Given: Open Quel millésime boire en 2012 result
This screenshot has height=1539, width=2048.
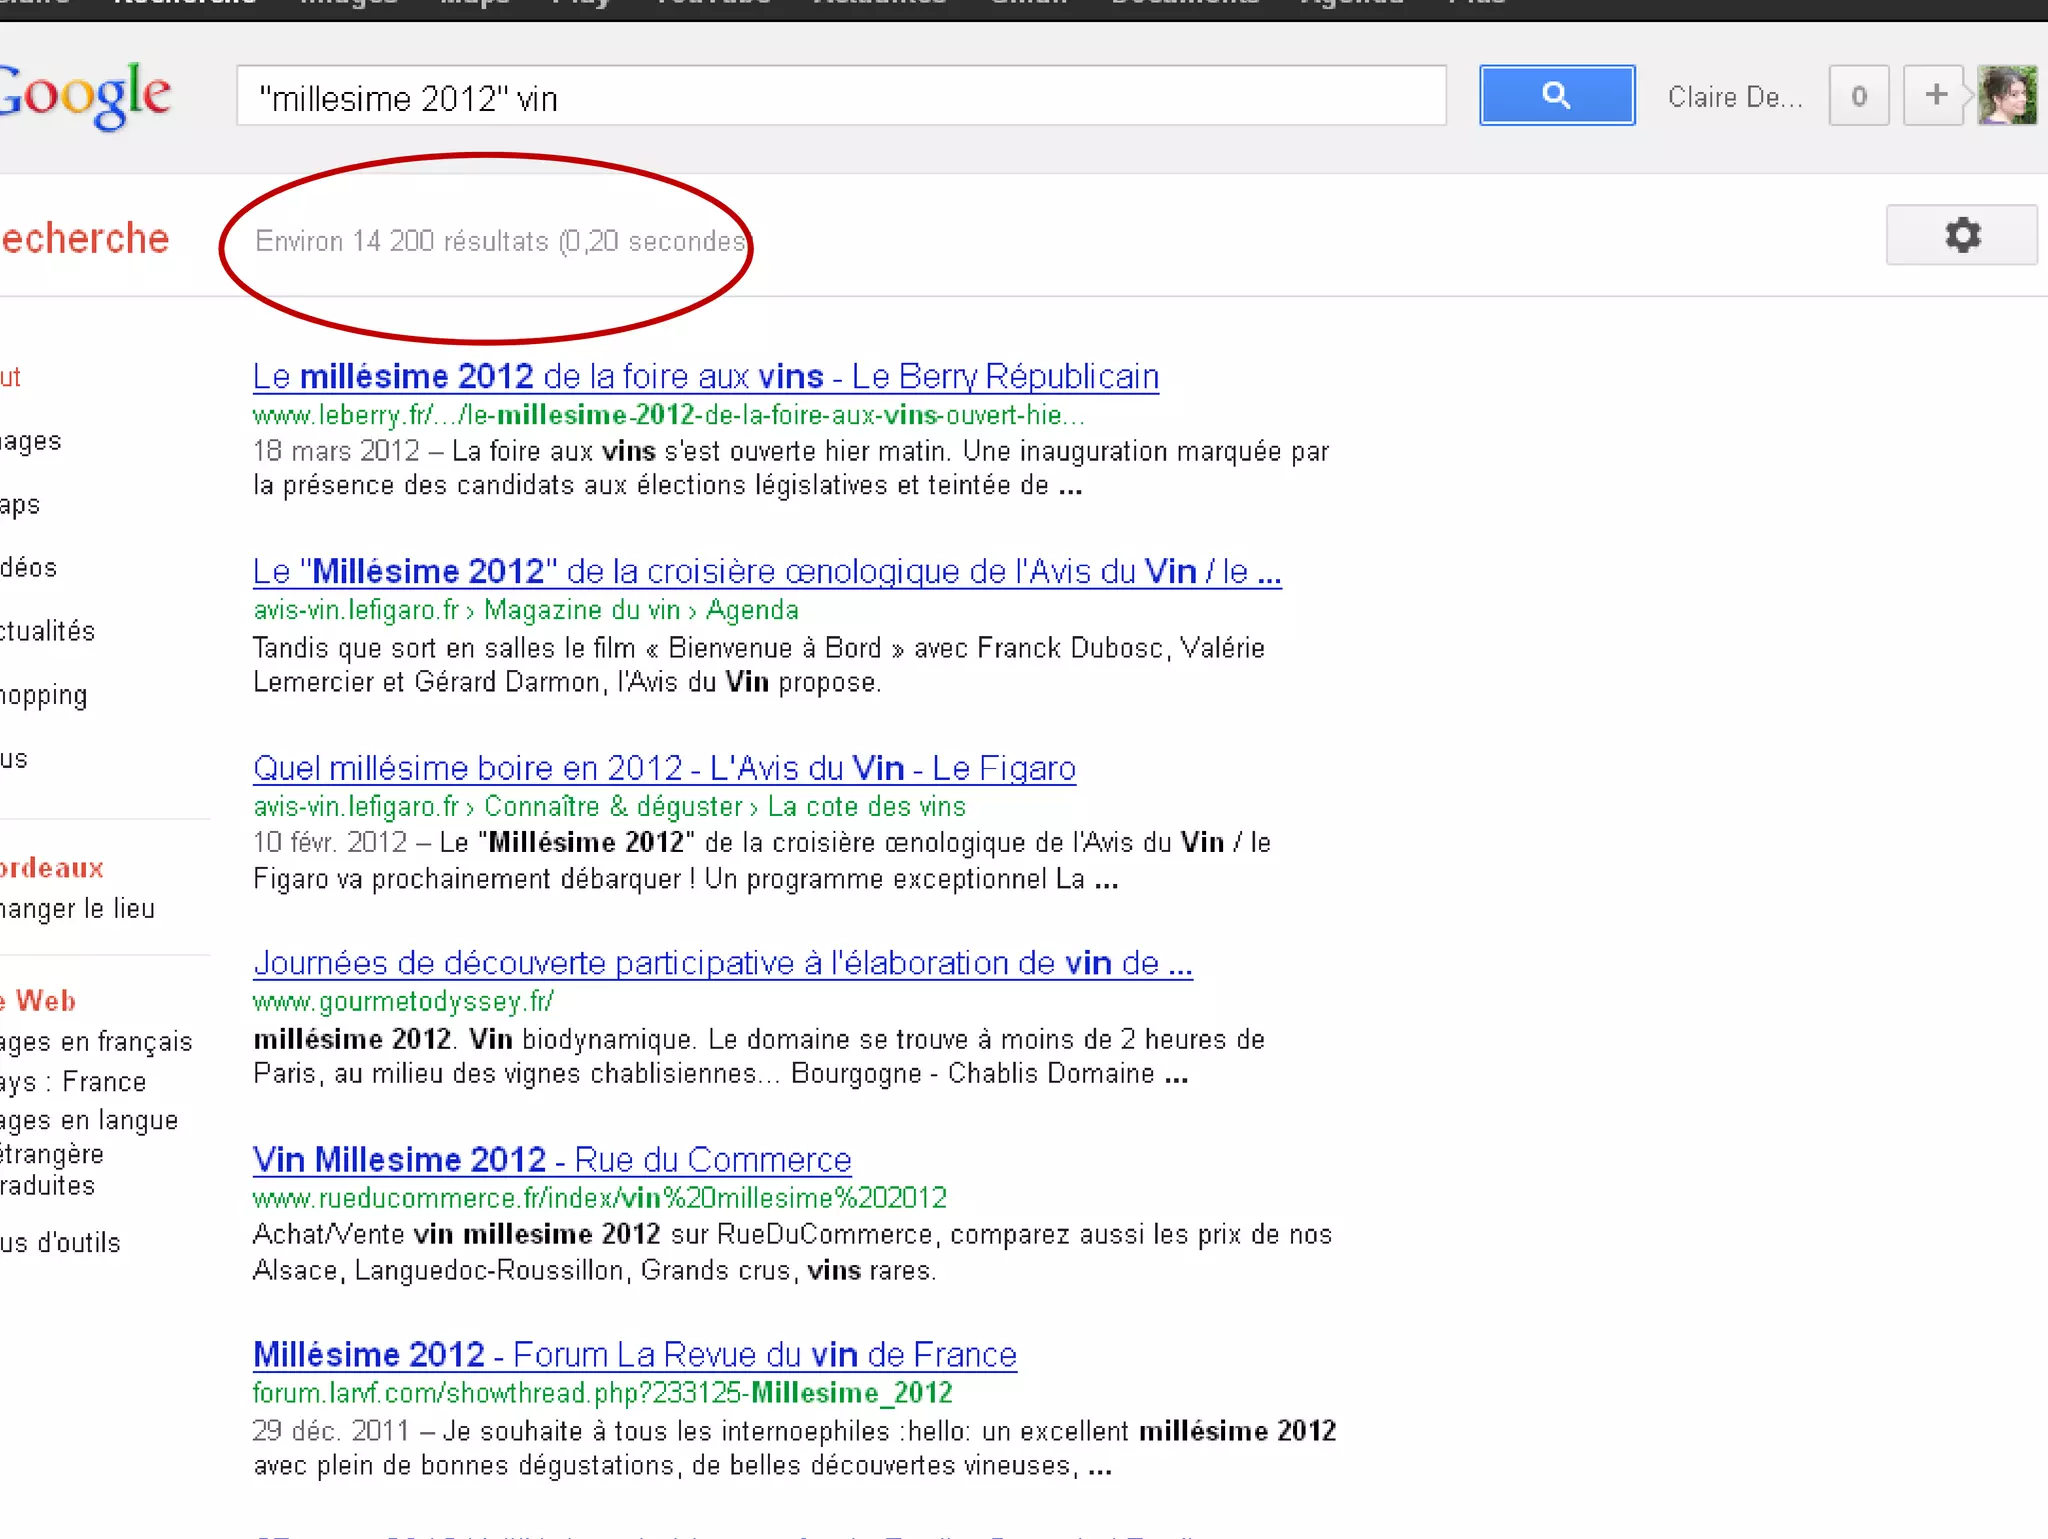Looking at the screenshot, I should [x=664, y=767].
